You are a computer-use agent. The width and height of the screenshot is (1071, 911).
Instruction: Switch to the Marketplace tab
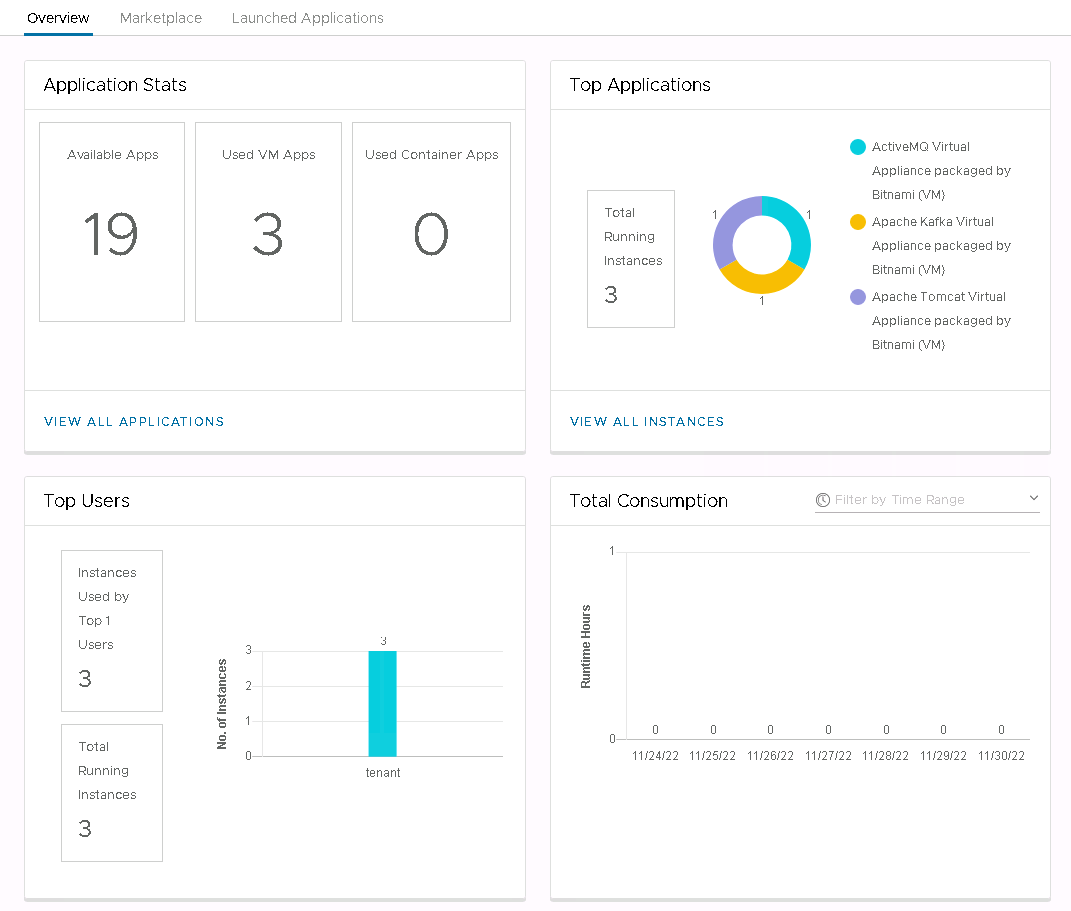coord(160,18)
